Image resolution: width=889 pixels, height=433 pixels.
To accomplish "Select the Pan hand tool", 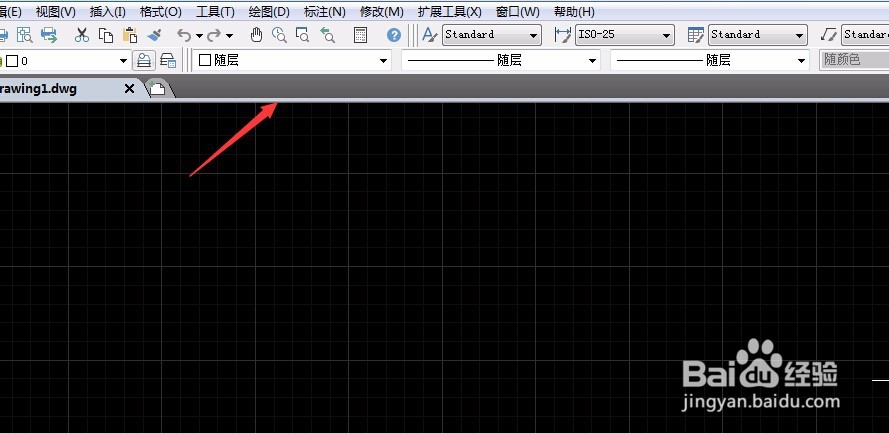I will pos(256,35).
